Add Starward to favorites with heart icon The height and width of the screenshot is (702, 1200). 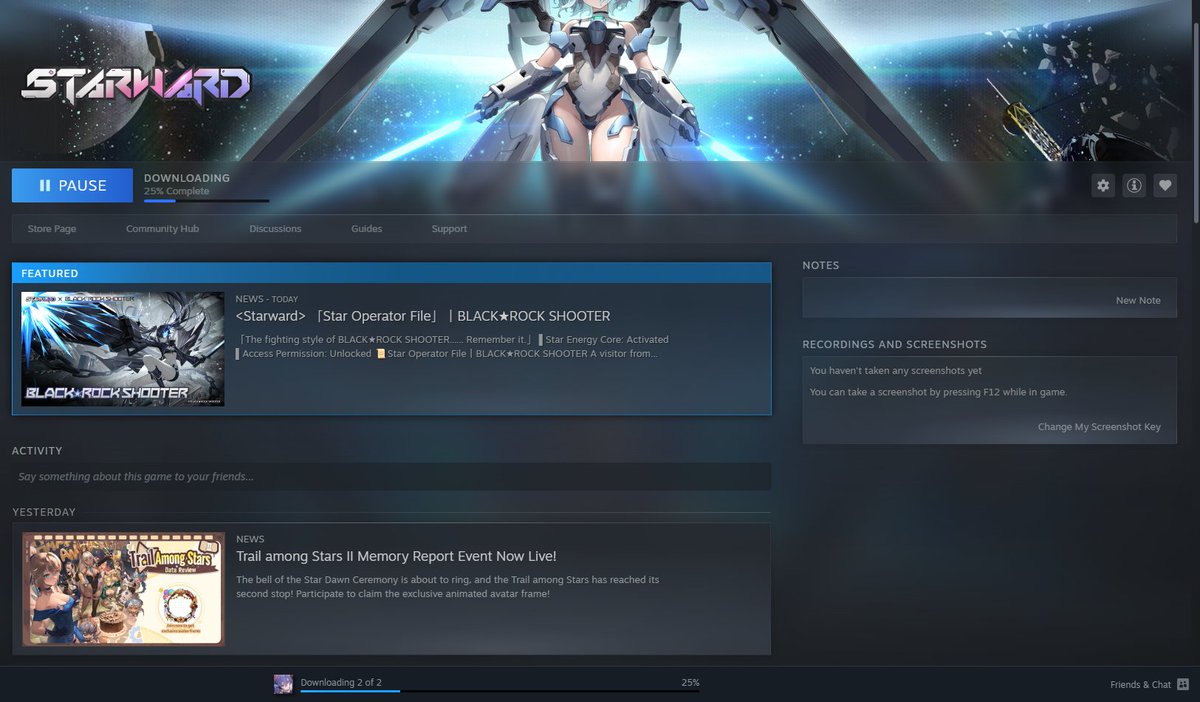(x=1164, y=185)
